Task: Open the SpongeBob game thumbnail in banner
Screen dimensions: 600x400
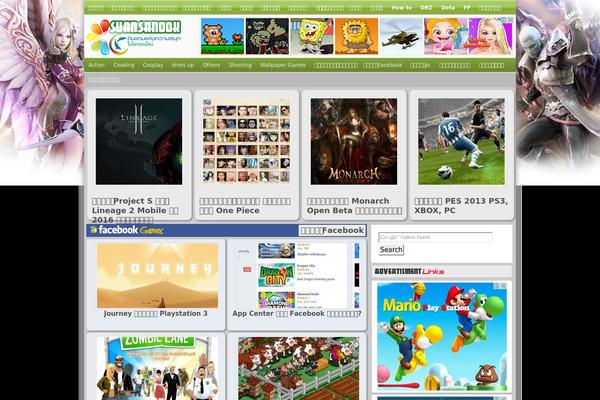Action: 312,36
